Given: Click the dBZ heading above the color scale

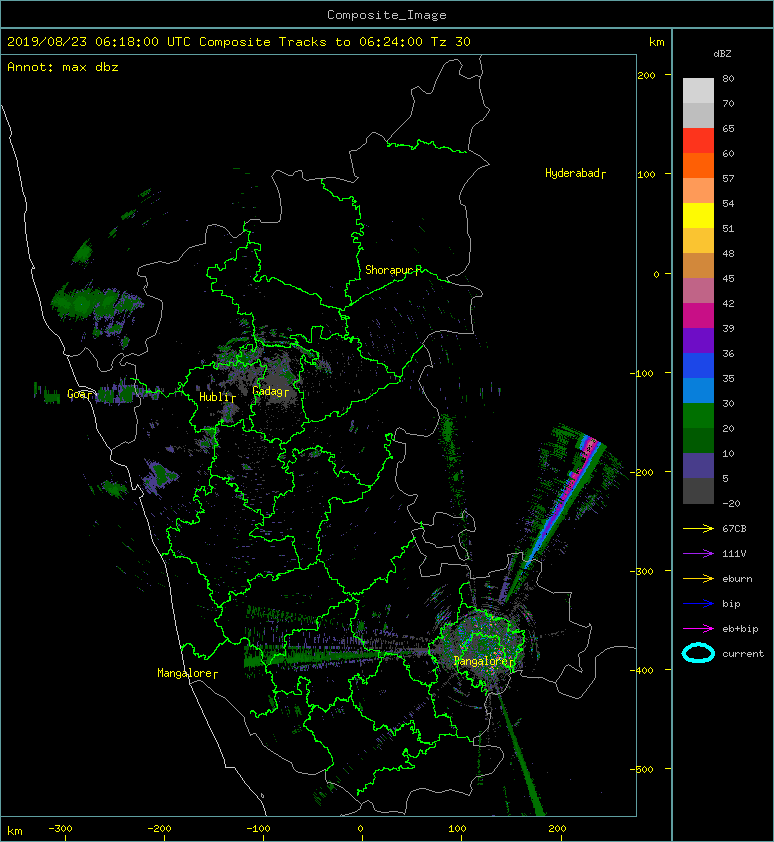Looking at the screenshot, I should pyautogui.click(x=722, y=54).
